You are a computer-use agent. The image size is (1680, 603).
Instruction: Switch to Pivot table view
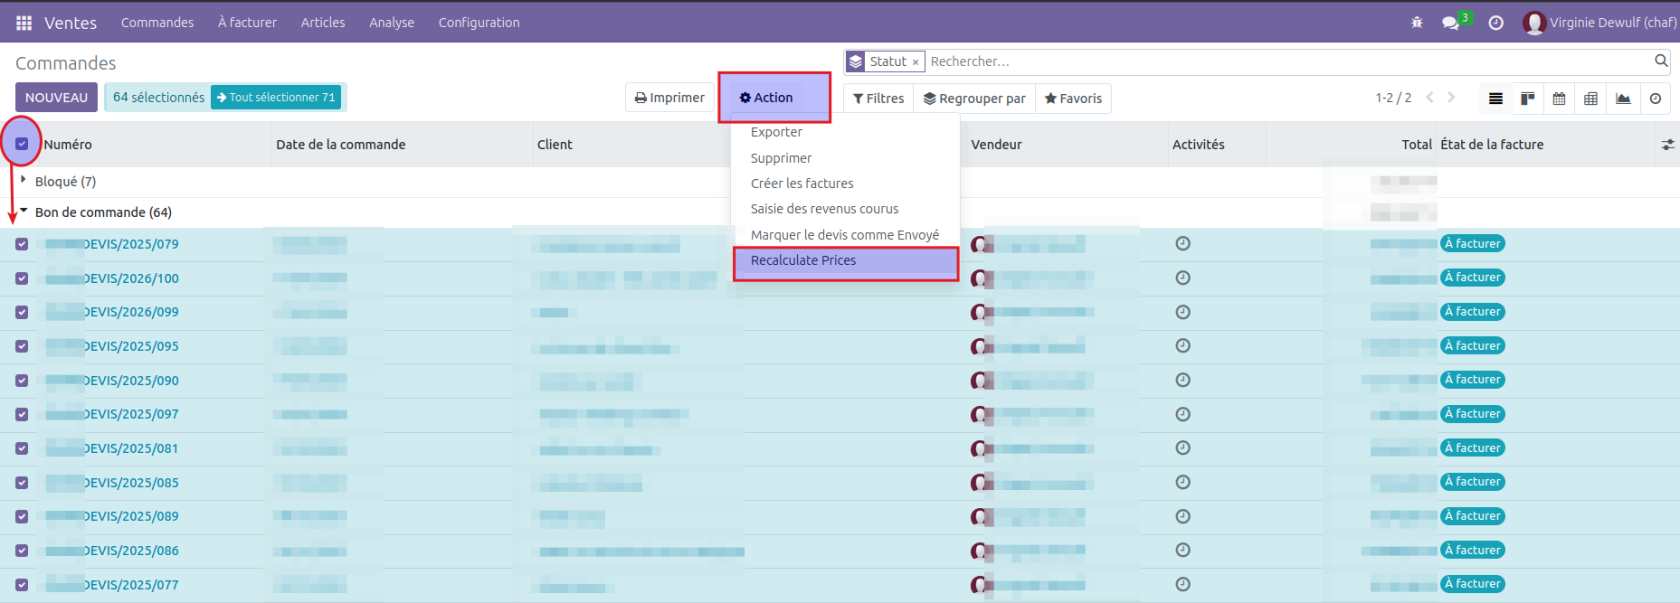(x=1591, y=98)
